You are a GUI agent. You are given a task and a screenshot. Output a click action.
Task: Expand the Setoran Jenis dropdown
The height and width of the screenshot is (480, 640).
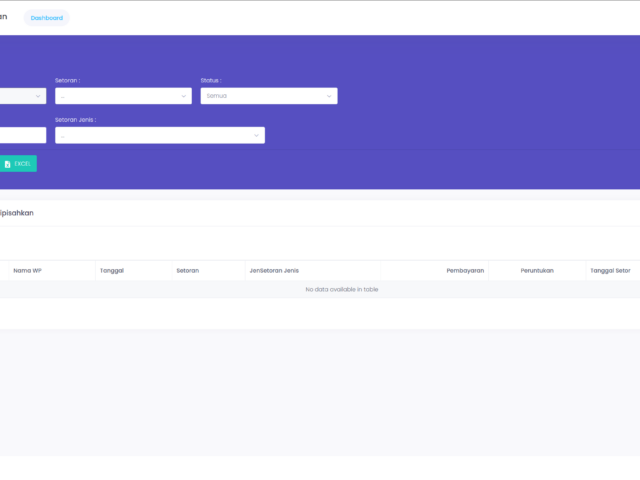point(160,135)
